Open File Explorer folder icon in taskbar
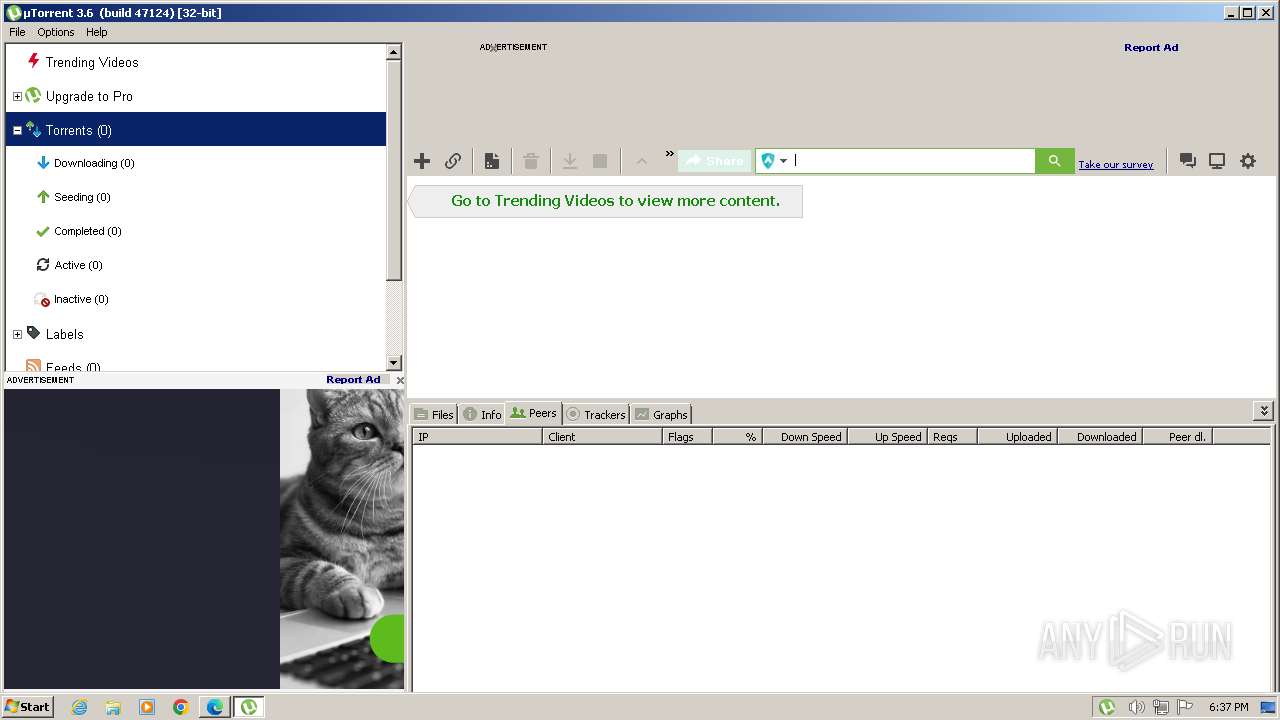Image resolution: width=1280 pixels, height=720 pixels. tap(113, 707)
